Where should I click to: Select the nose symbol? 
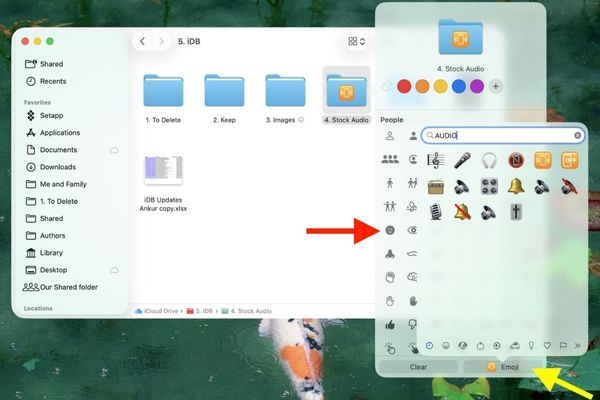(x=390, y=254)
